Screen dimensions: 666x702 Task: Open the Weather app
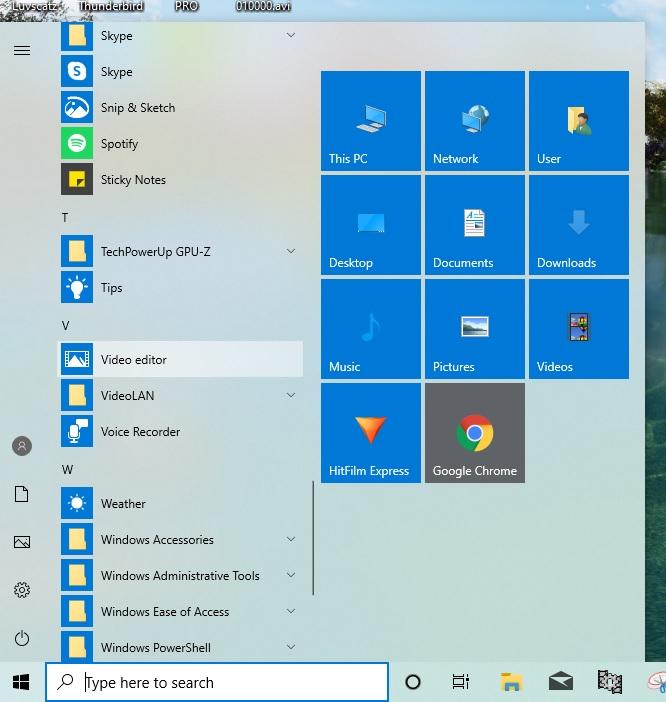(181, 503)
